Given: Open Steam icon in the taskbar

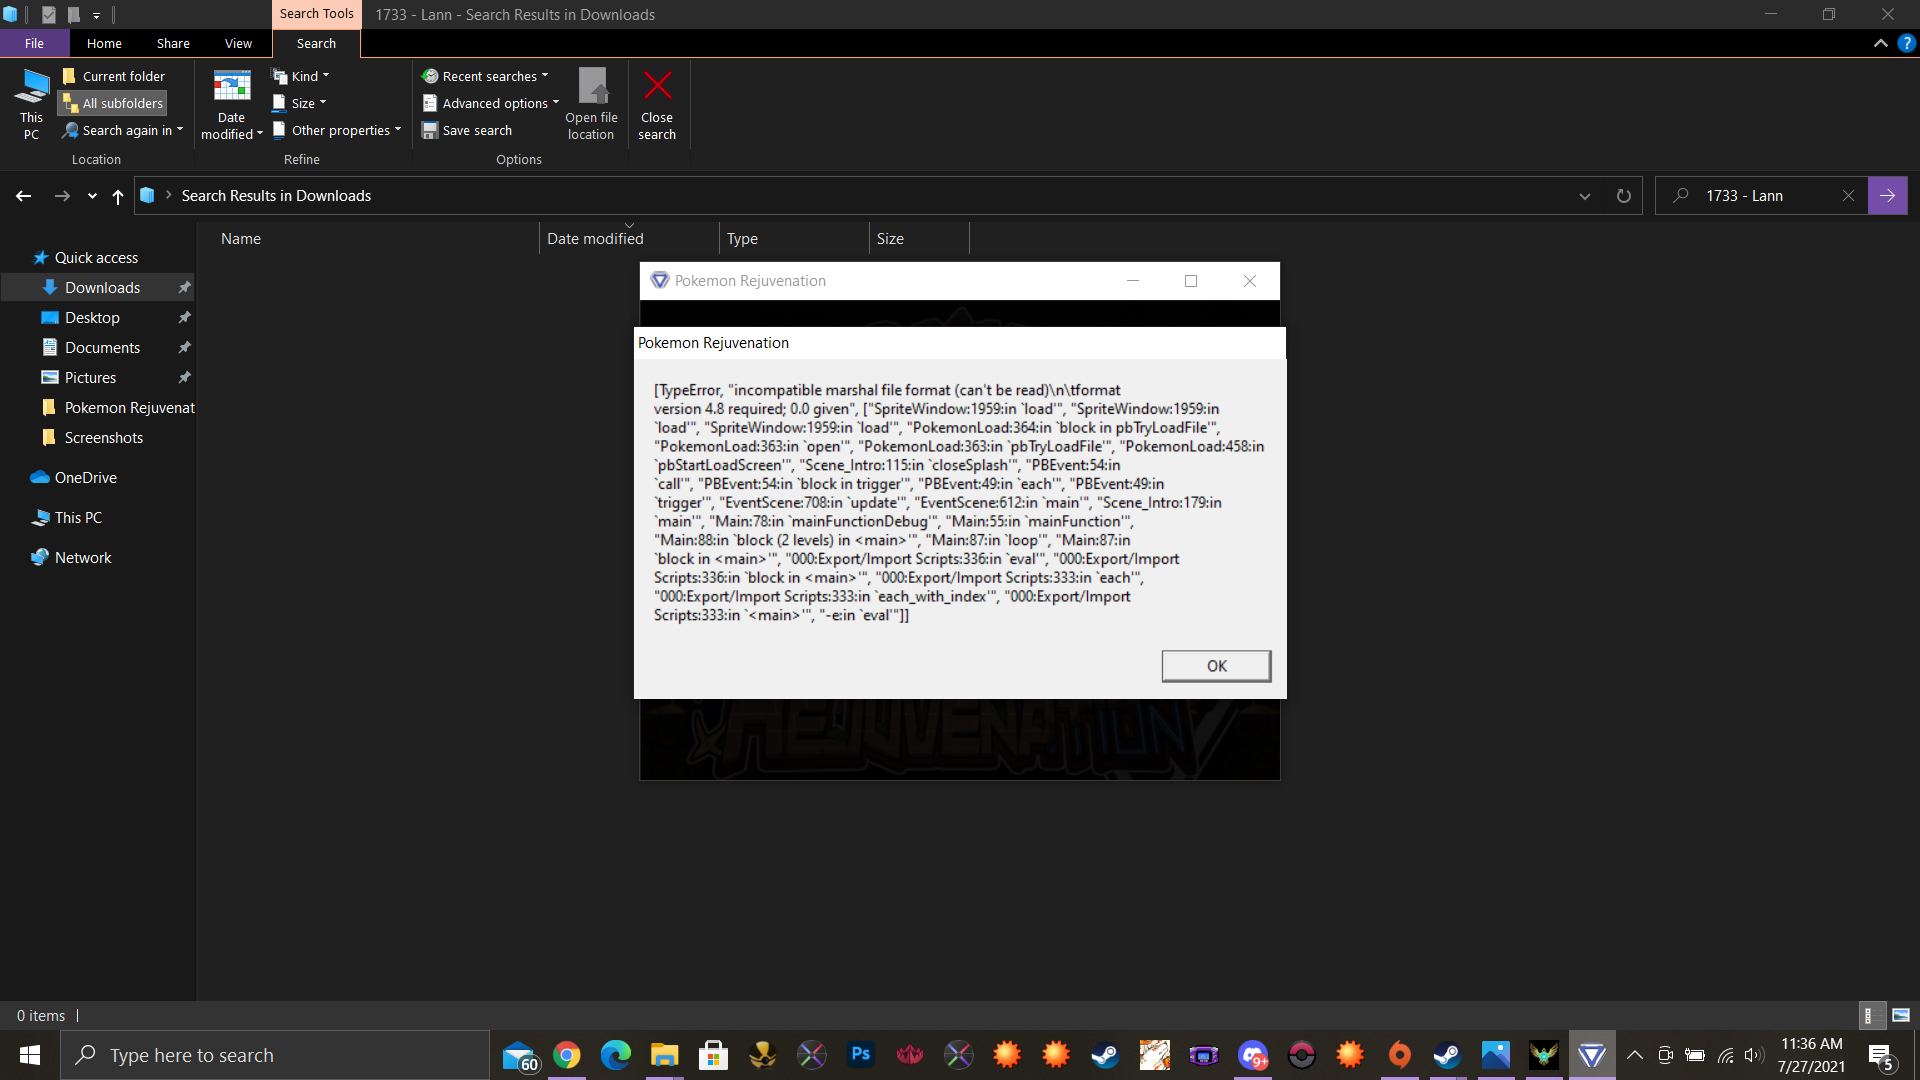Looking at the screenshot, I should pyautogui.click(x=1105, y=1054).
